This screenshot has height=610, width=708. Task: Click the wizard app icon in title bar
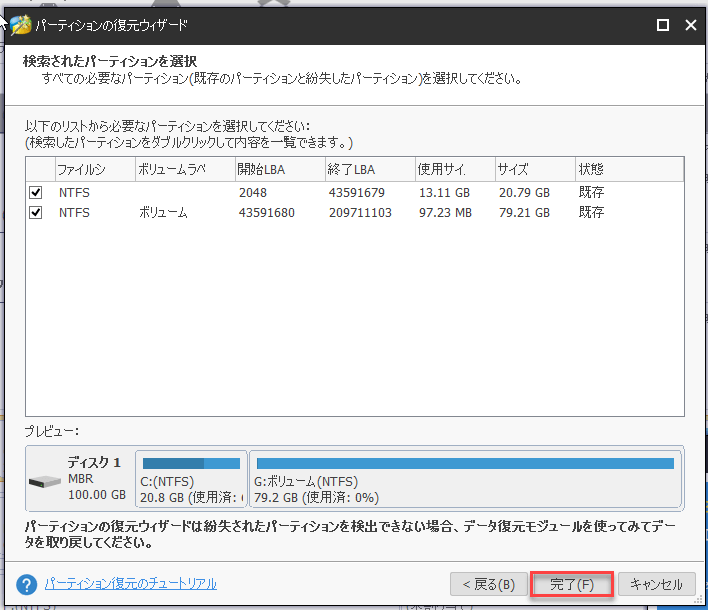[20, 25]
